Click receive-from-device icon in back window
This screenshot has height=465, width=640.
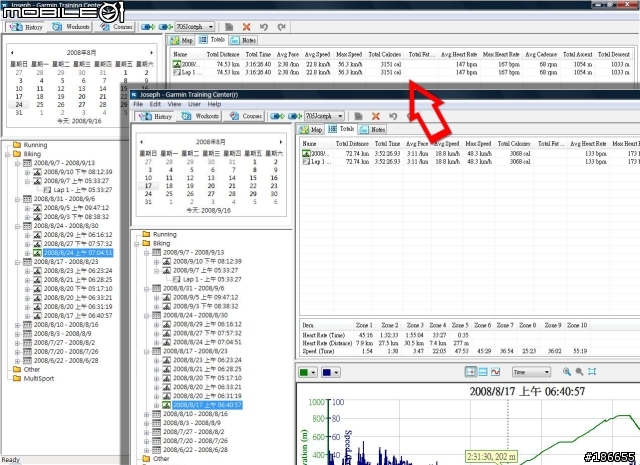coord(165,27)
